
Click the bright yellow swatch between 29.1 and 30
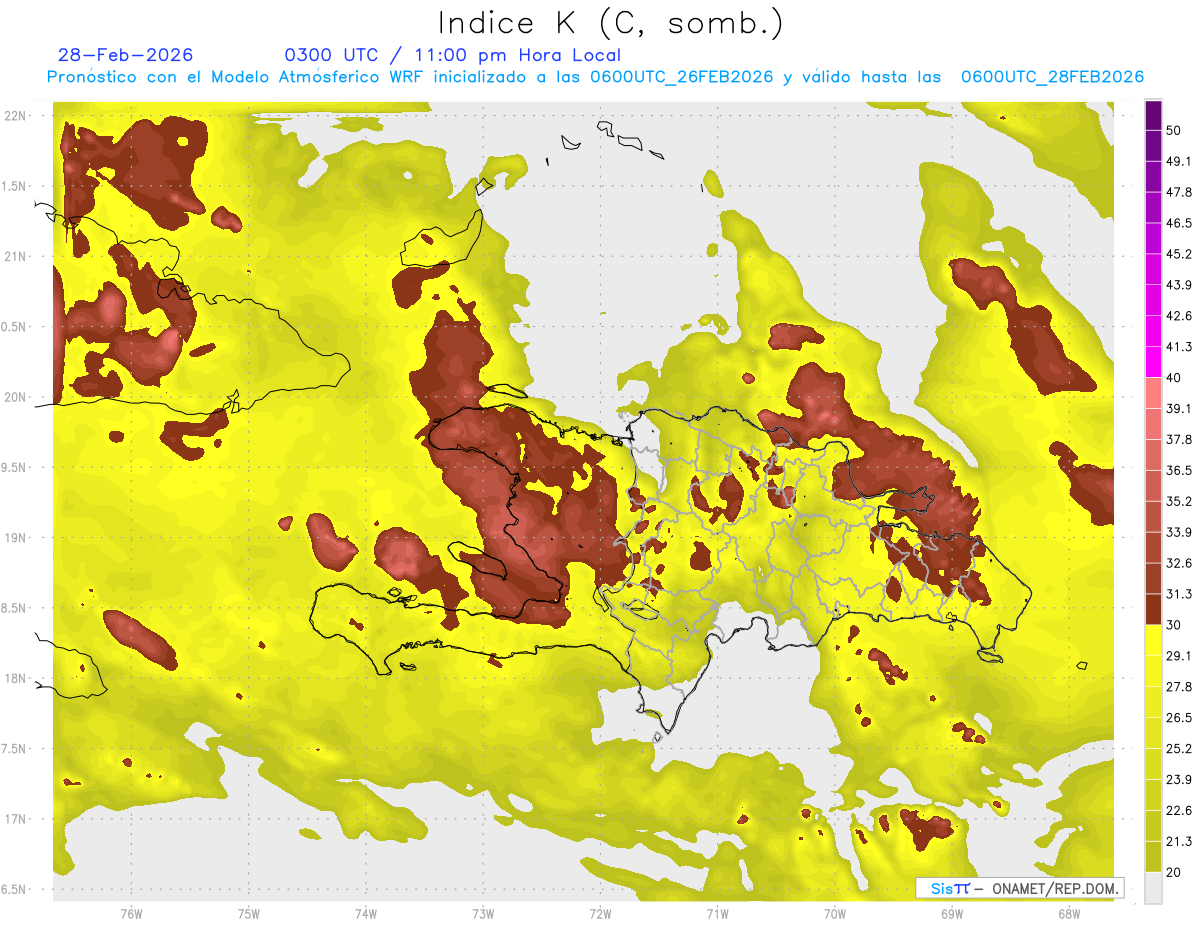[1153, 640]
